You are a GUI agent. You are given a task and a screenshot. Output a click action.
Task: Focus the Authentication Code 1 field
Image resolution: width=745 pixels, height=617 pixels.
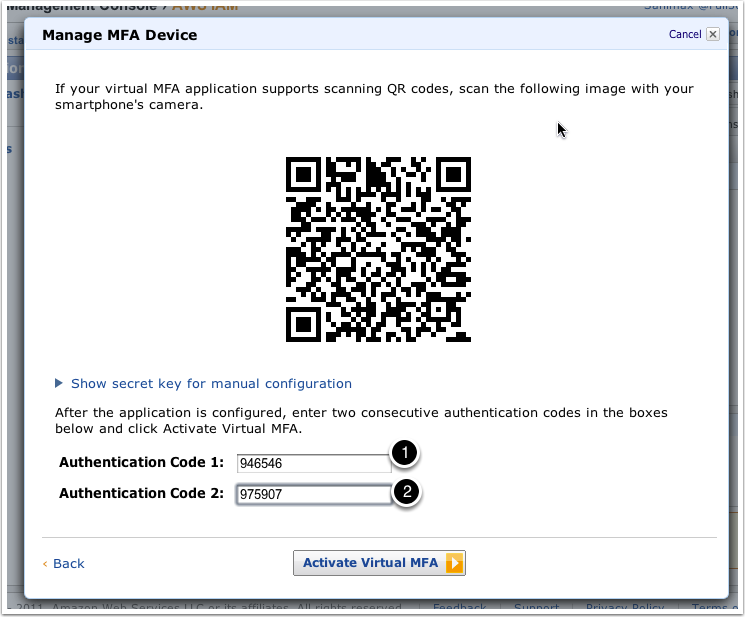[x=314, y=463]
